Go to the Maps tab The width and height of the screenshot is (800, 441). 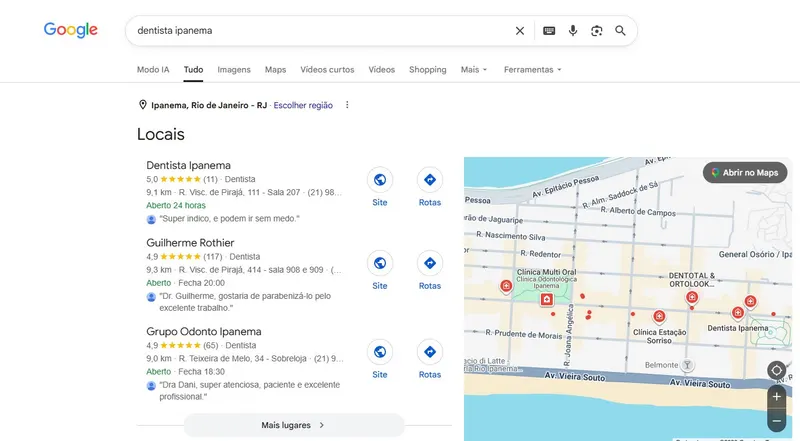(x=275, y=69)
